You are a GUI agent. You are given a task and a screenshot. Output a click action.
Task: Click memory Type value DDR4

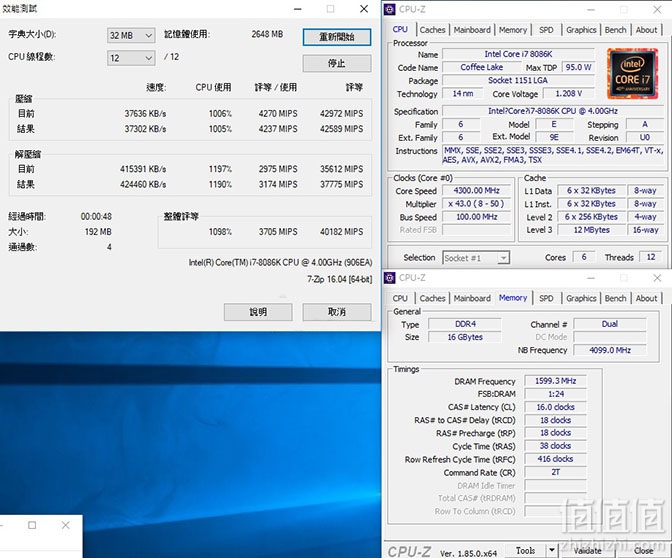[x=465, y=324]
